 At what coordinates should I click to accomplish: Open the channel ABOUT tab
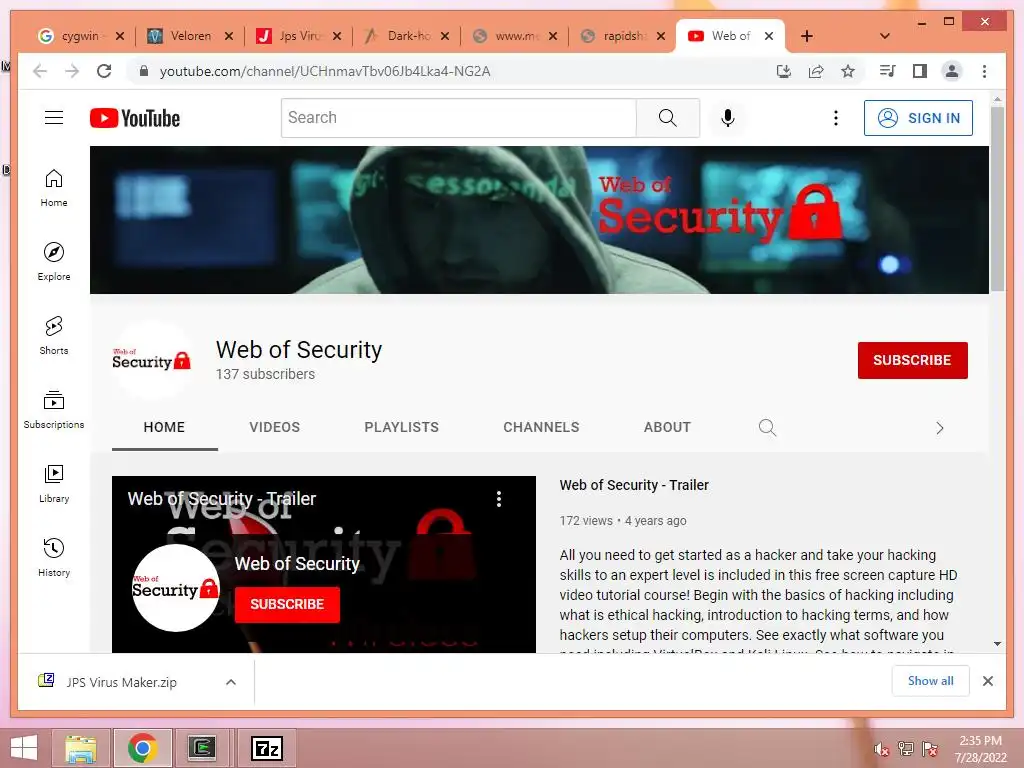click(667, 427)
